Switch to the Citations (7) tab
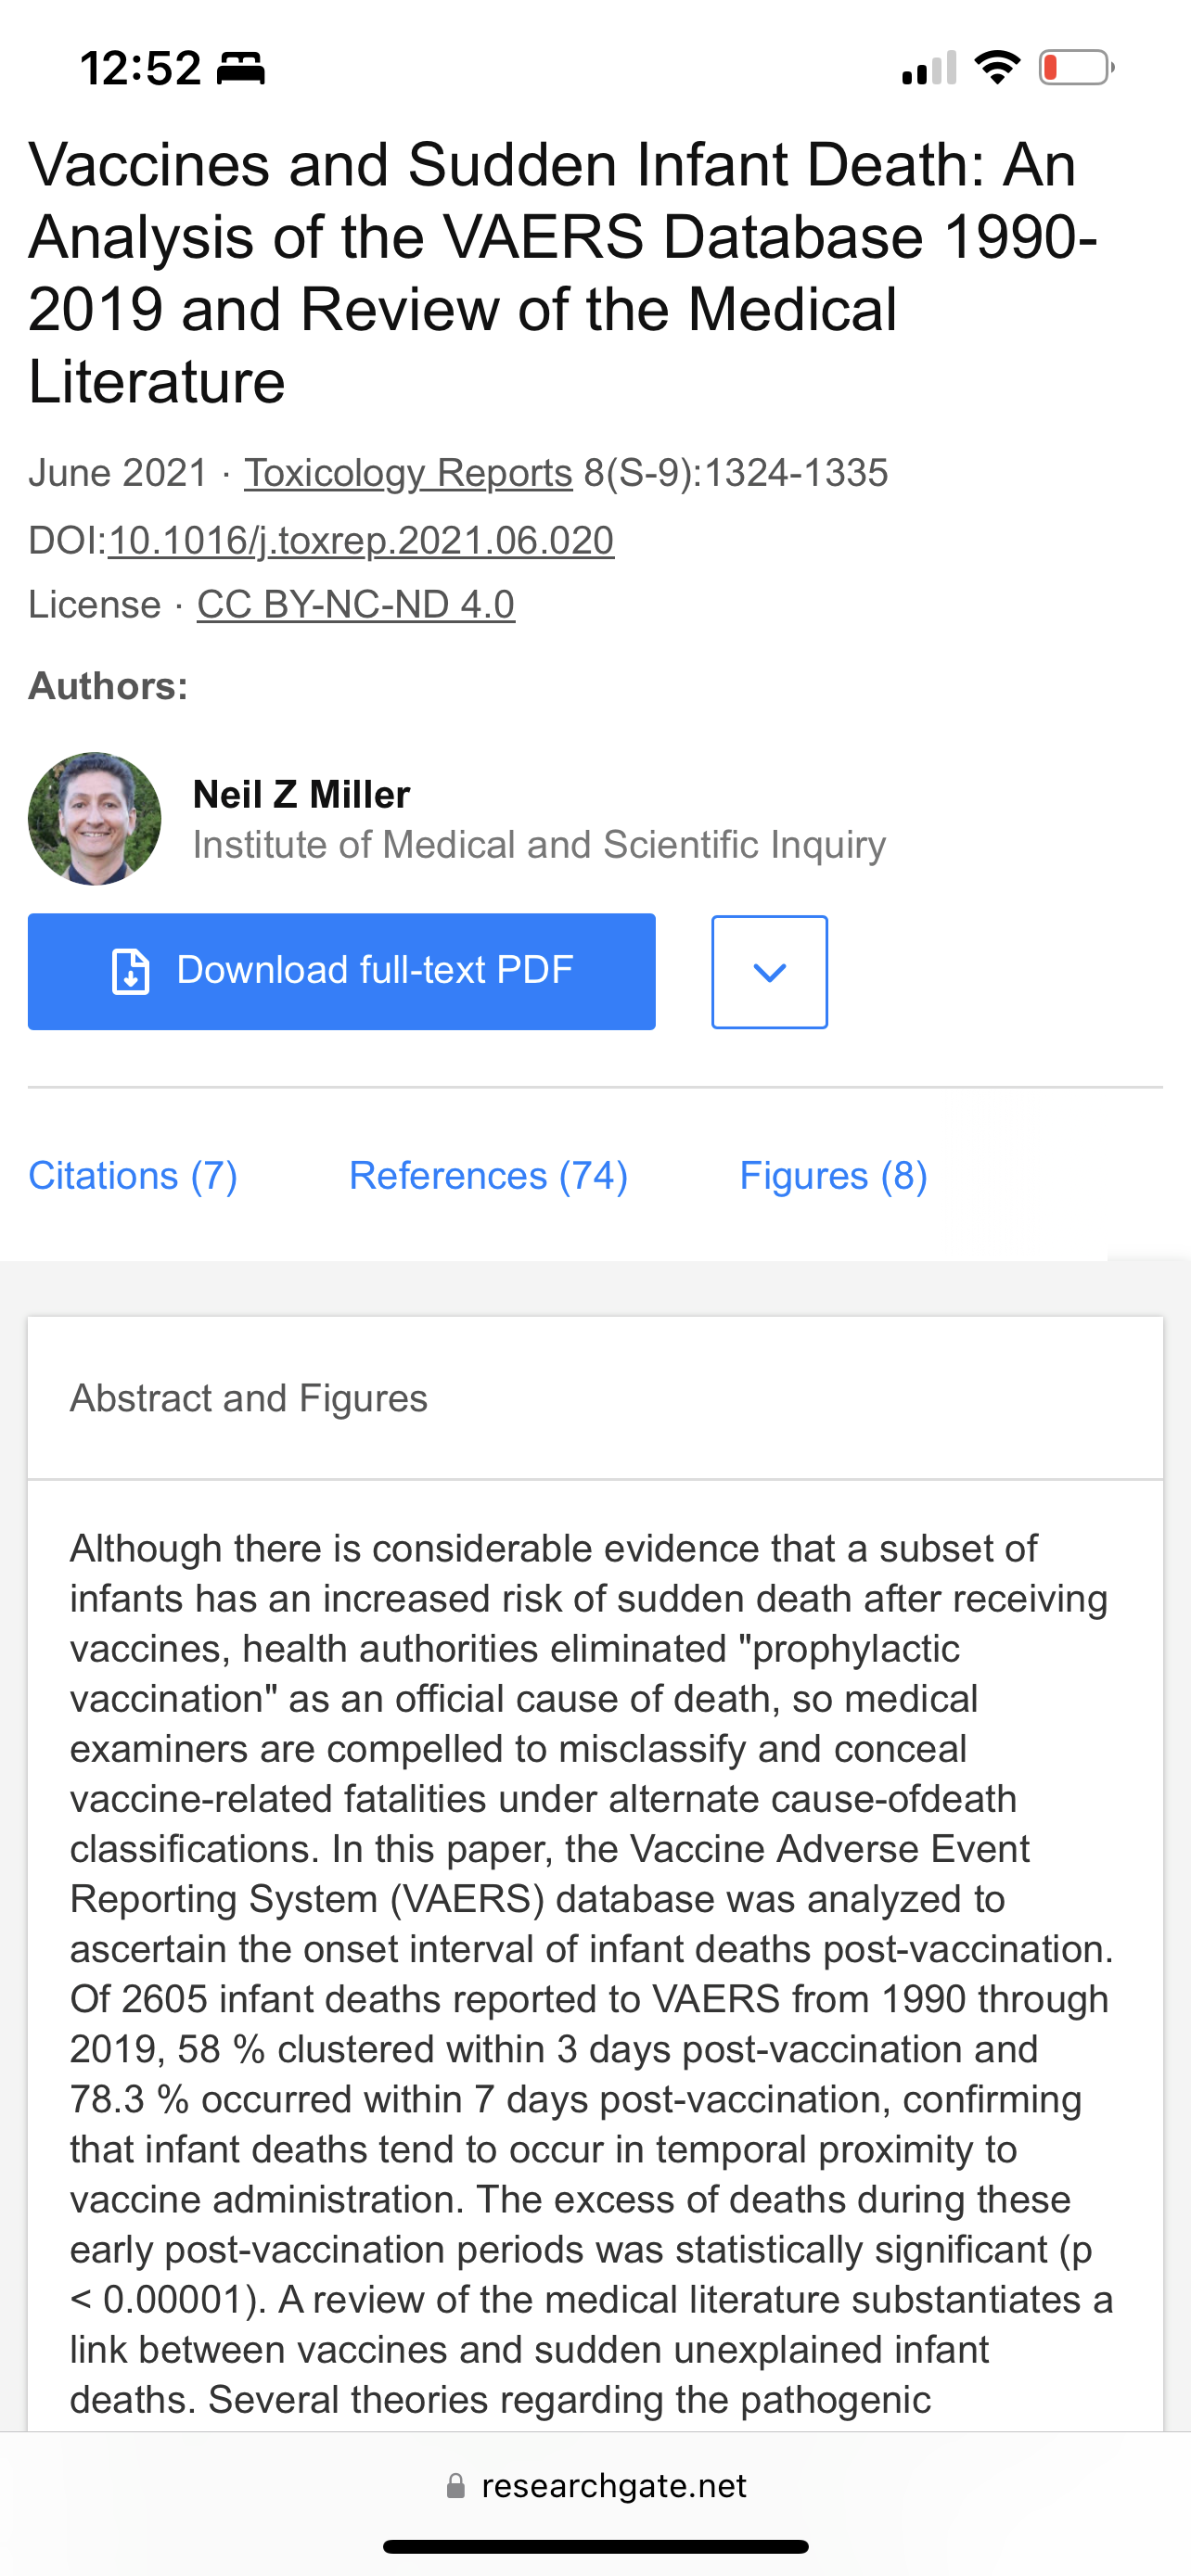1191x2576 pixels. 133,1175
